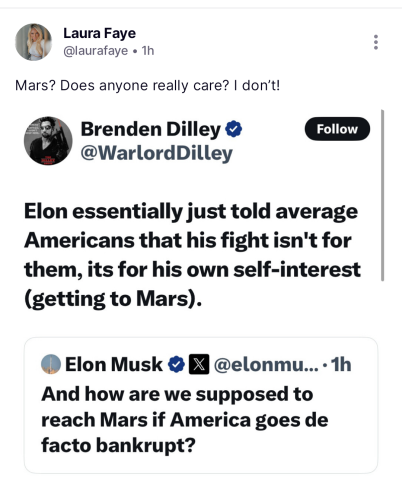Open the @WarlordDilley handle
Image resolution: width=402 pixels, height=500 pixels.
(x=157, y=154)
